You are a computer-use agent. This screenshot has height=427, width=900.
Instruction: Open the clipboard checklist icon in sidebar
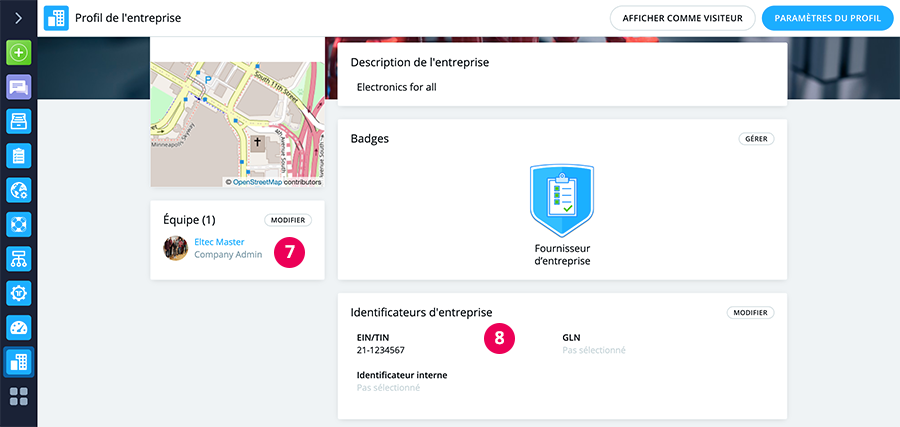point(18,156)
